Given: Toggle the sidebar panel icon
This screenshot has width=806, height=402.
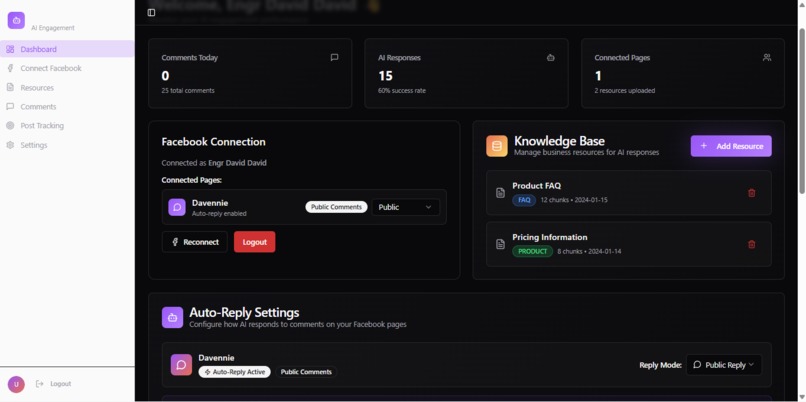Looking at the screenshot, I should coord(151,12).
